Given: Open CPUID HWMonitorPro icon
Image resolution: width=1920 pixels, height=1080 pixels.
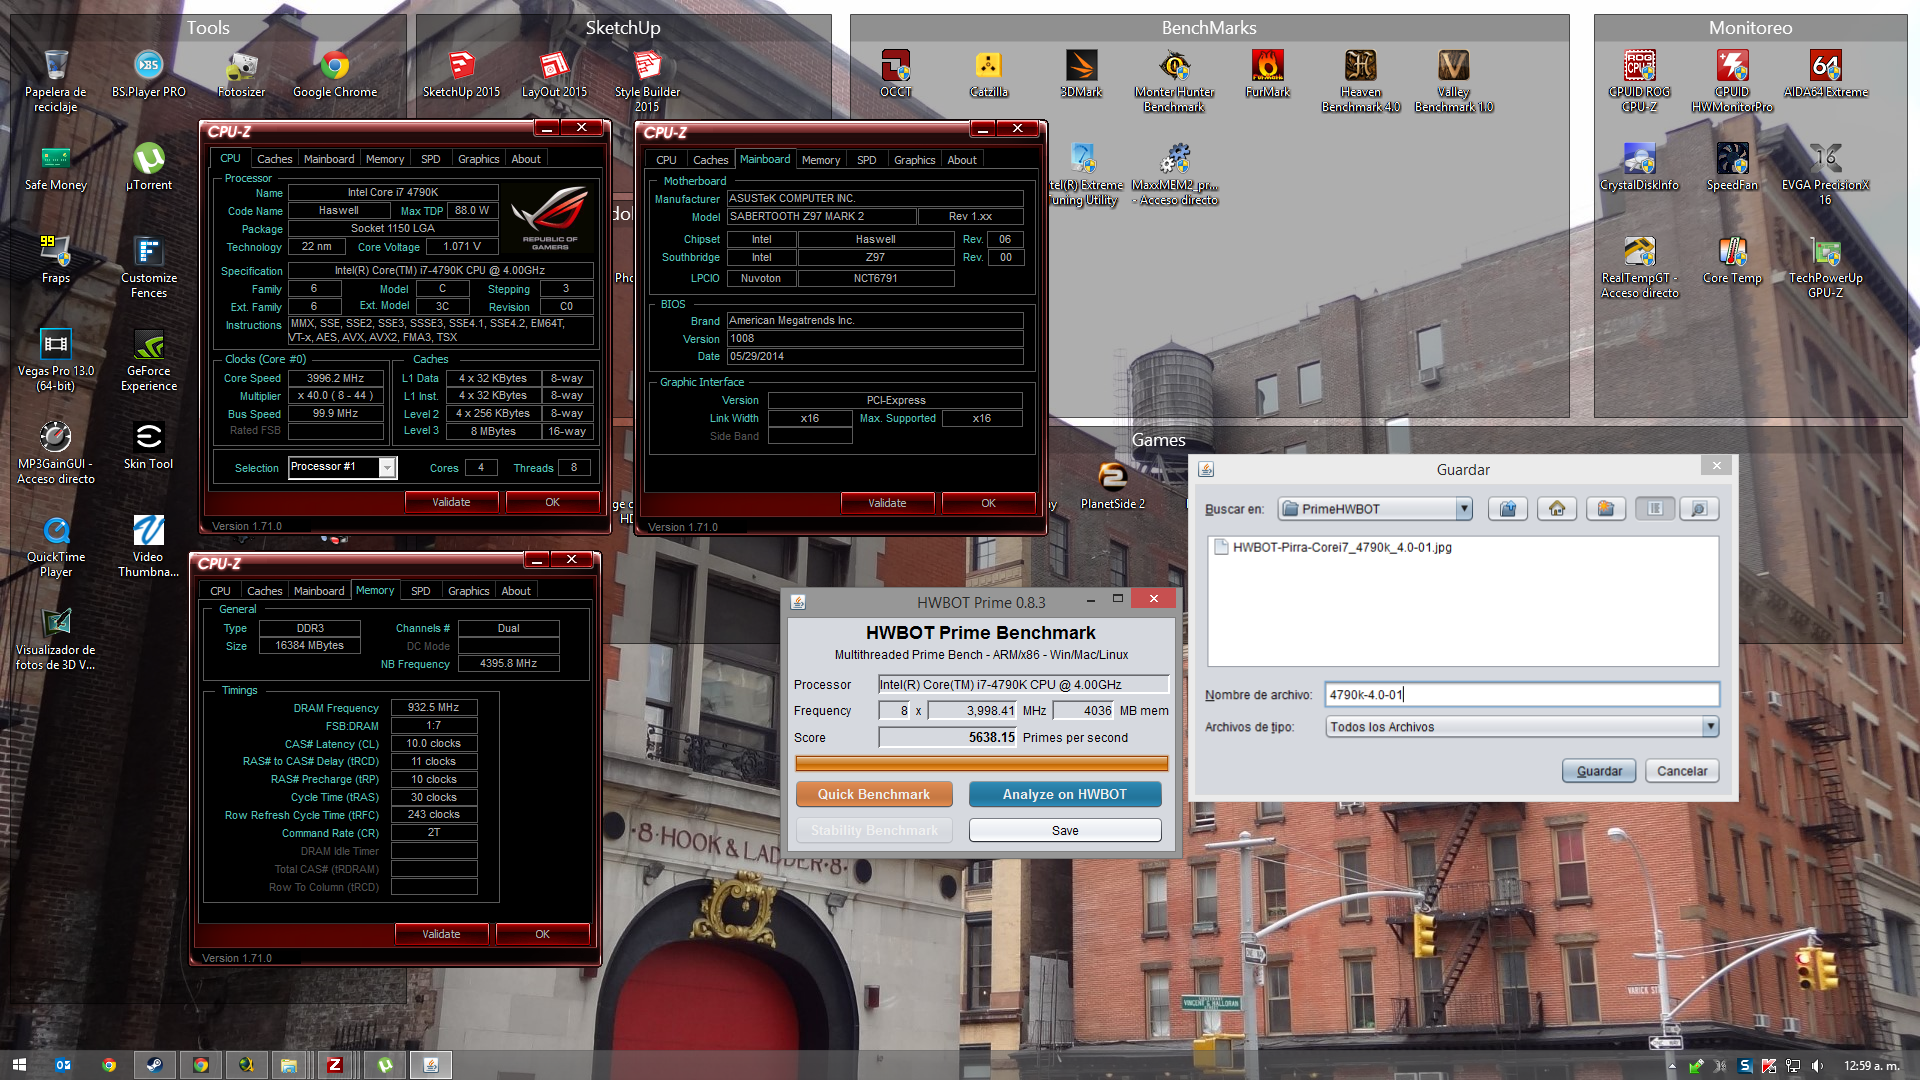Looking at the screenshot, I should (1732, 82).
